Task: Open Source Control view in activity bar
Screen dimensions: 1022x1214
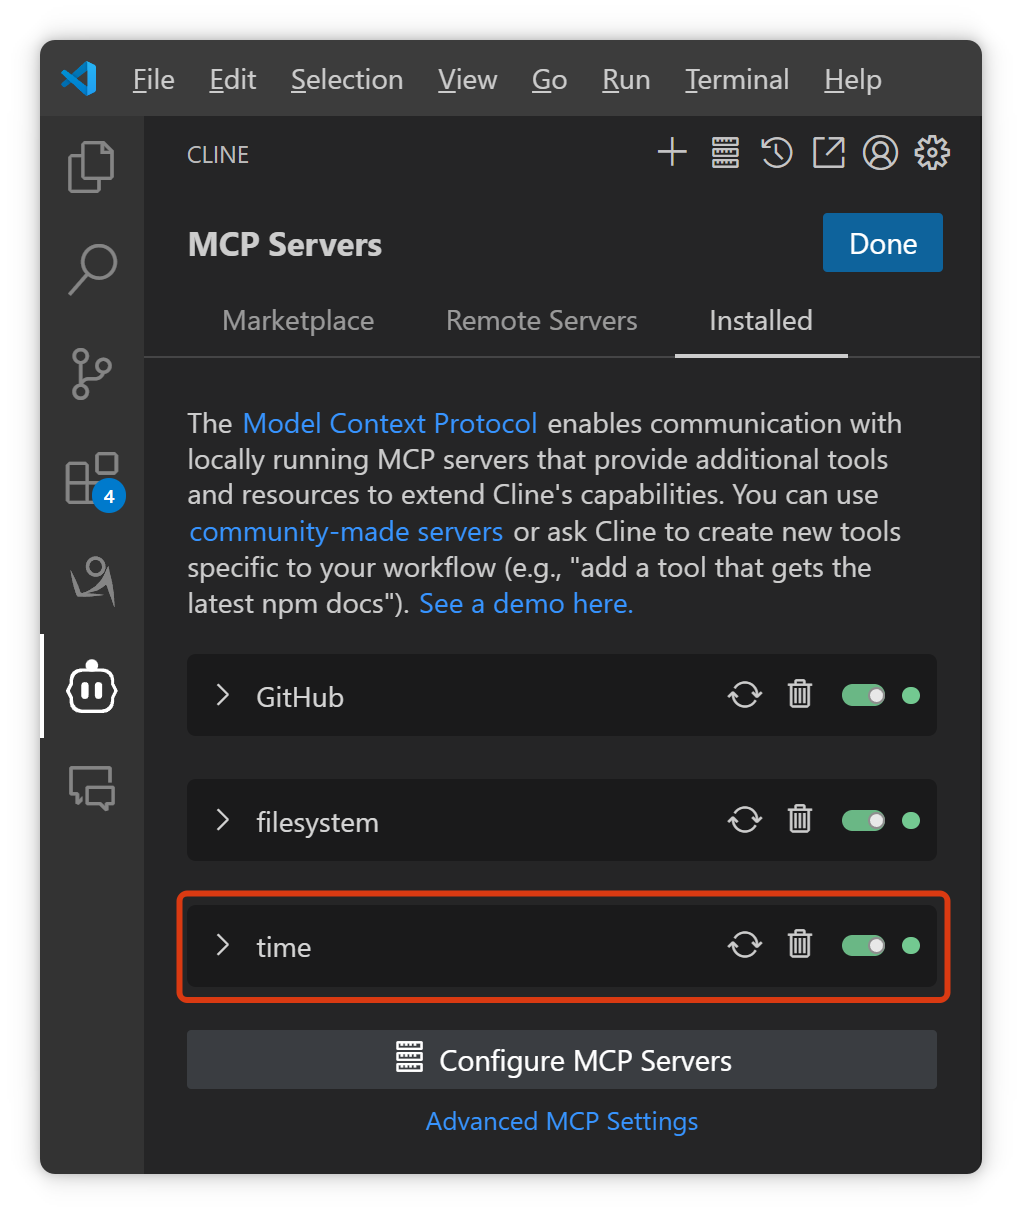Action: pos(92,374)
